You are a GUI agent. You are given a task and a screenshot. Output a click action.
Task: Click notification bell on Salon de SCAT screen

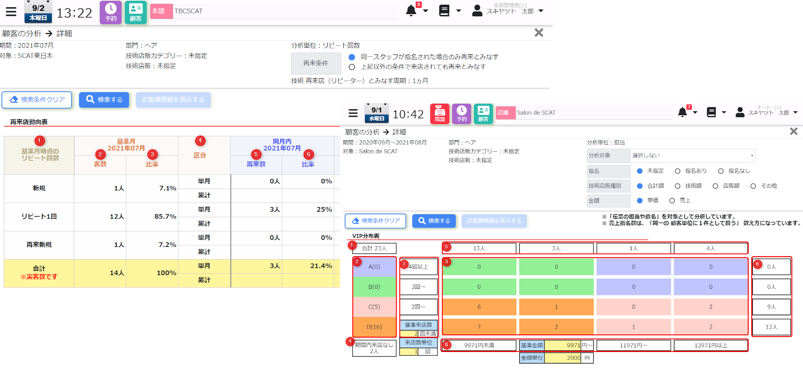(682, 113)
